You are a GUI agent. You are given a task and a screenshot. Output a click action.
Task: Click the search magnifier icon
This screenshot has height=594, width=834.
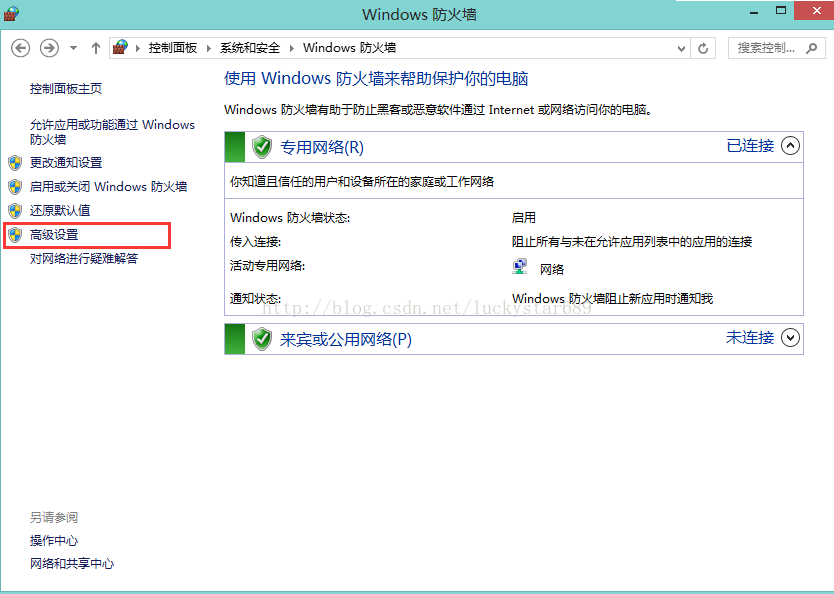coord(812,48)
